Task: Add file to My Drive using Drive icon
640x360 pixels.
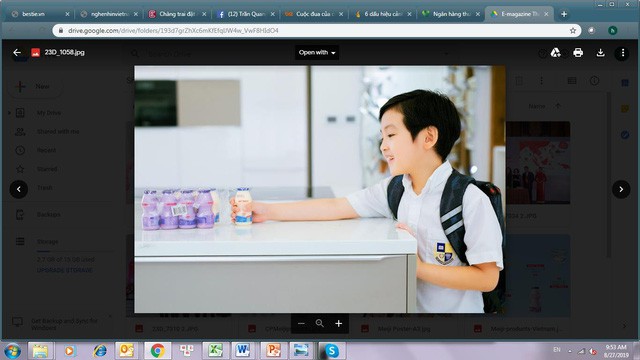Action: pos(556,52)
